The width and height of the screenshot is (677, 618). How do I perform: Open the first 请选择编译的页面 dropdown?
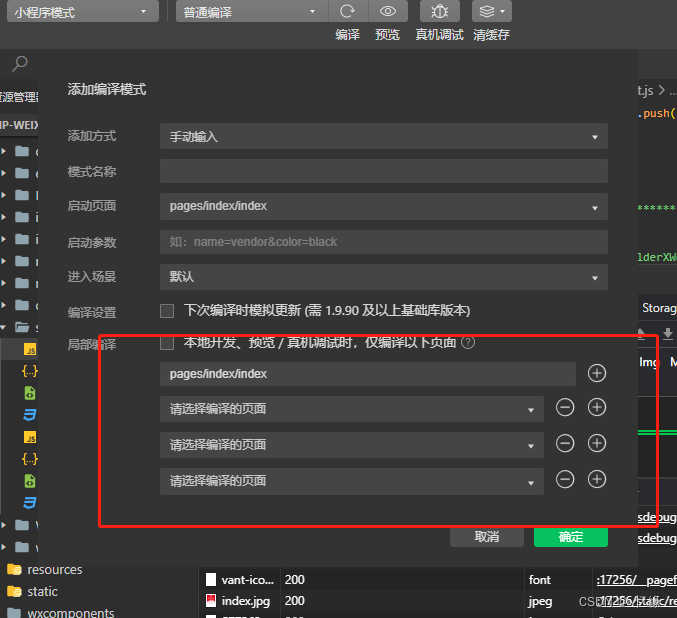click(x=351, y=409)
